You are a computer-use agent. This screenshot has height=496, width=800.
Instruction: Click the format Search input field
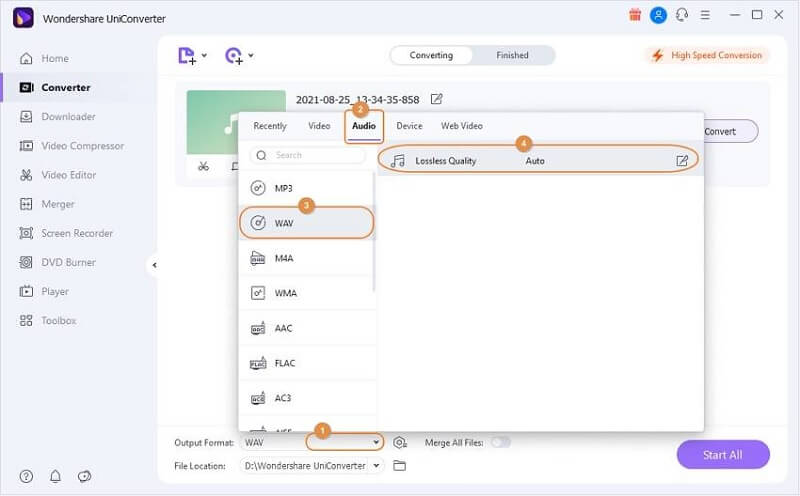(x=312, y=156)
